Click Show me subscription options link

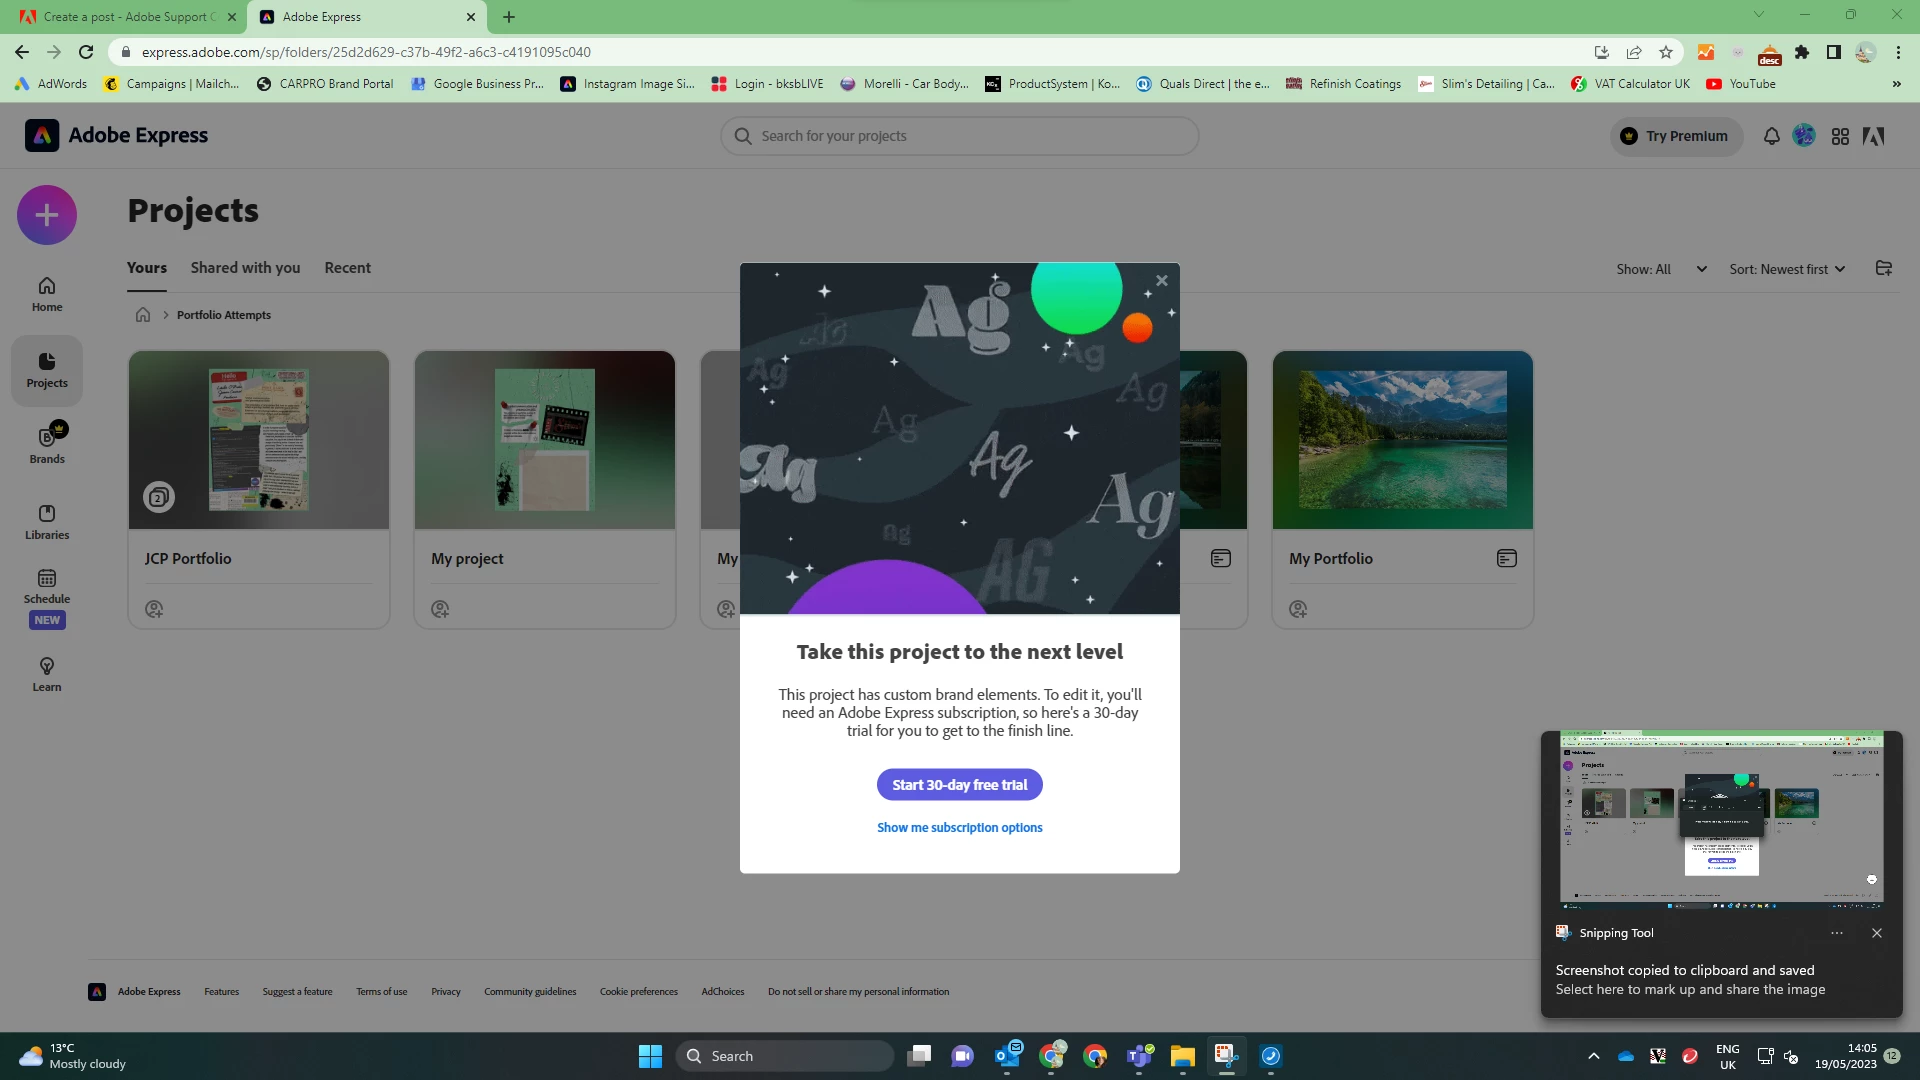(959, 828)
